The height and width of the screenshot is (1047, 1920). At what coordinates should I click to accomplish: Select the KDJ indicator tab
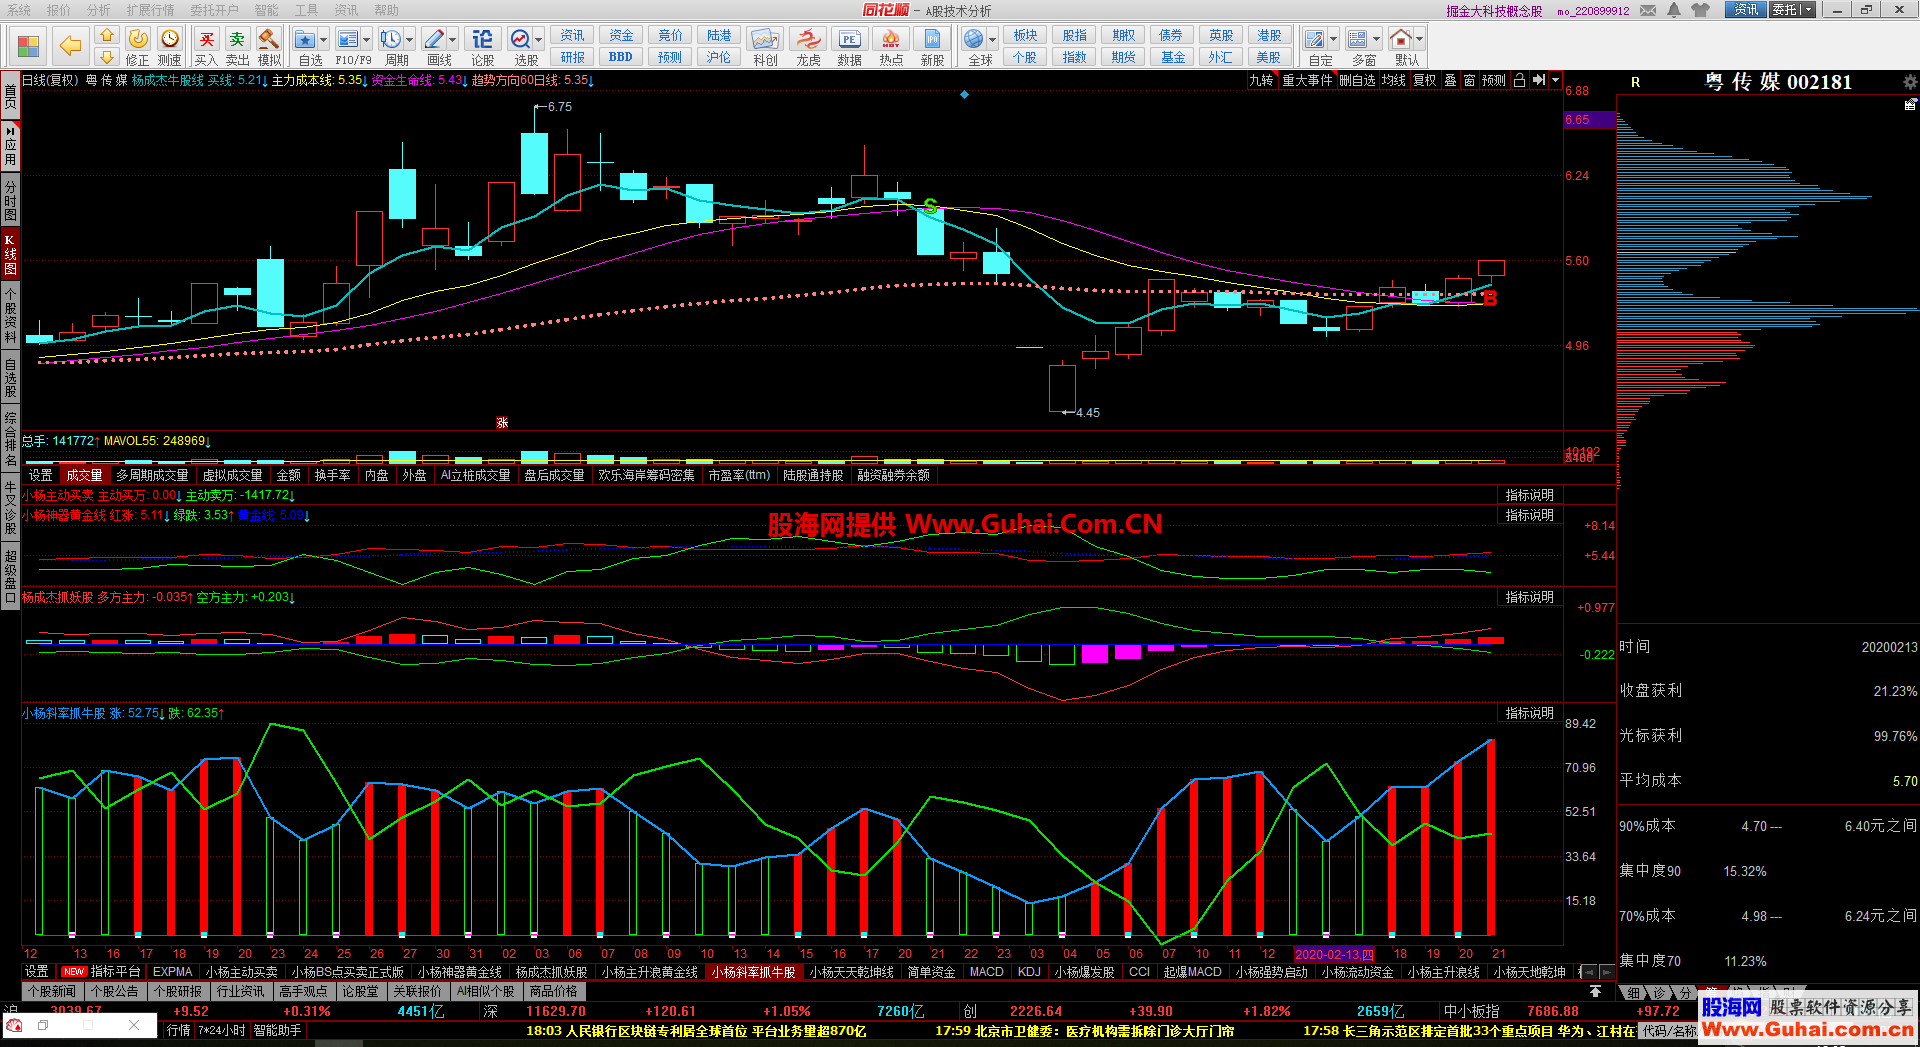tap(1029, 972)
